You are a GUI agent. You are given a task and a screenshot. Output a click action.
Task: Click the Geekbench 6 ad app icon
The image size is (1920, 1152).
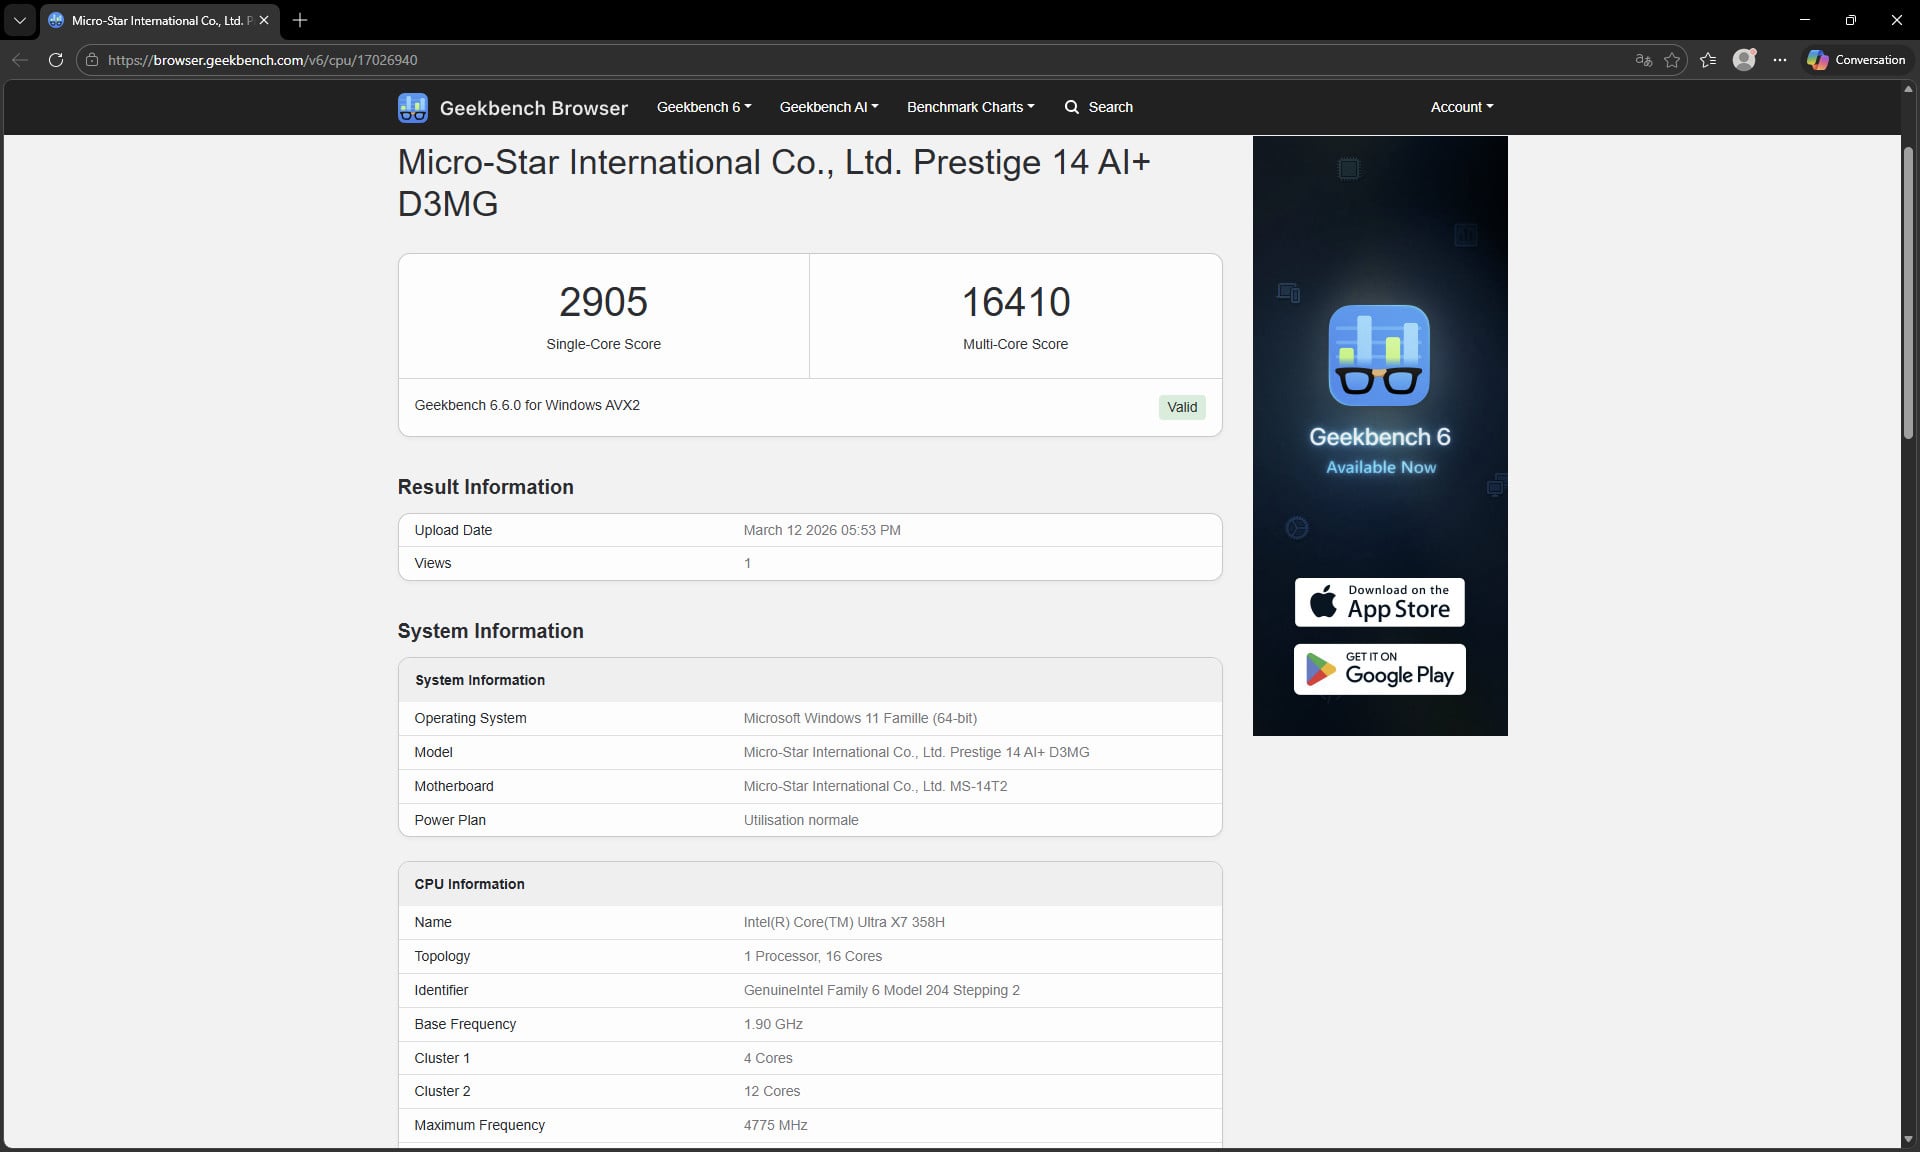[x=1379, y=355]
